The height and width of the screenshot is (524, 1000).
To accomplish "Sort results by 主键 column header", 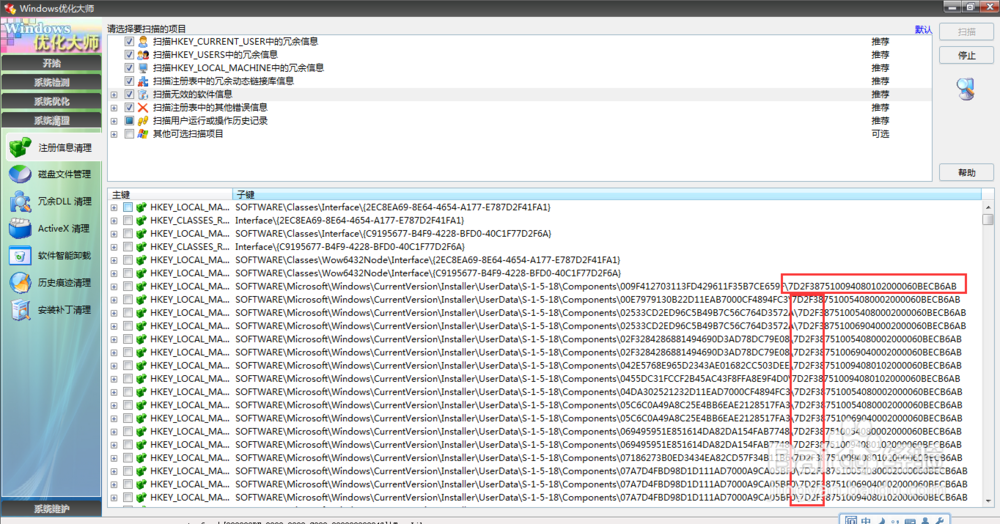I will click(170, 194).
